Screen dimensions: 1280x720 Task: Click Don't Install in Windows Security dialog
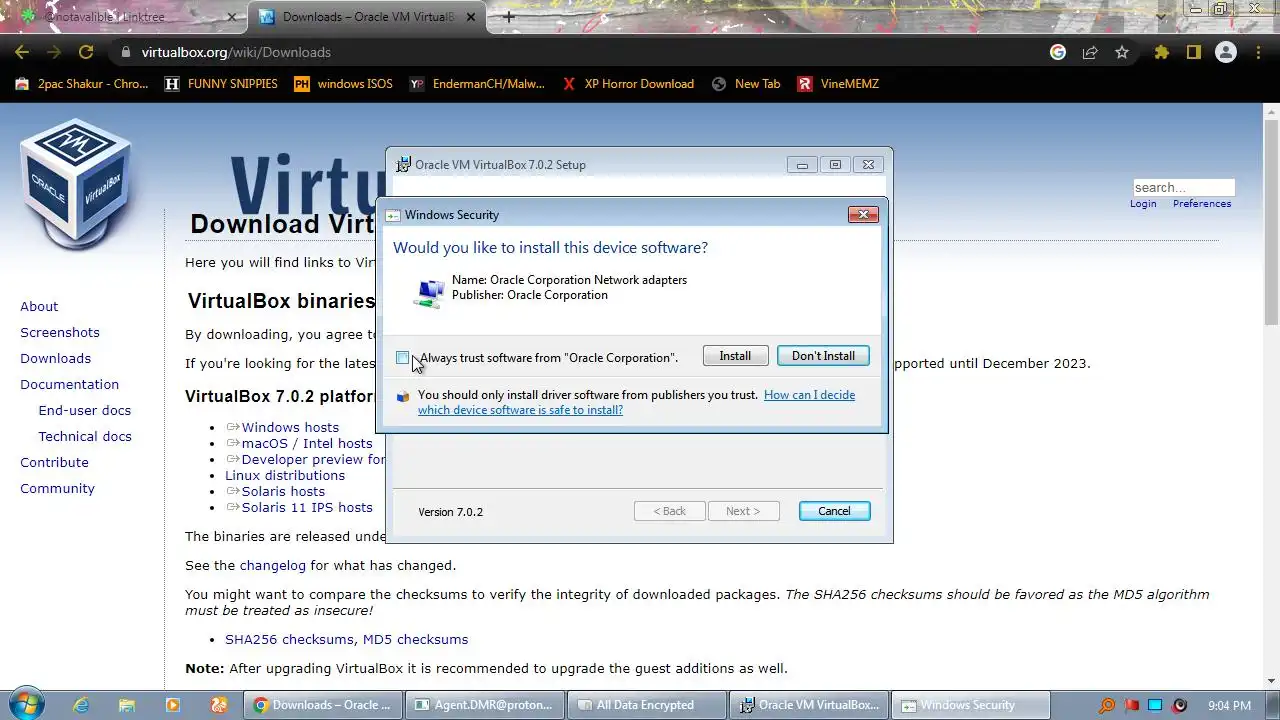pyautogui.click(x=823, y=356)
